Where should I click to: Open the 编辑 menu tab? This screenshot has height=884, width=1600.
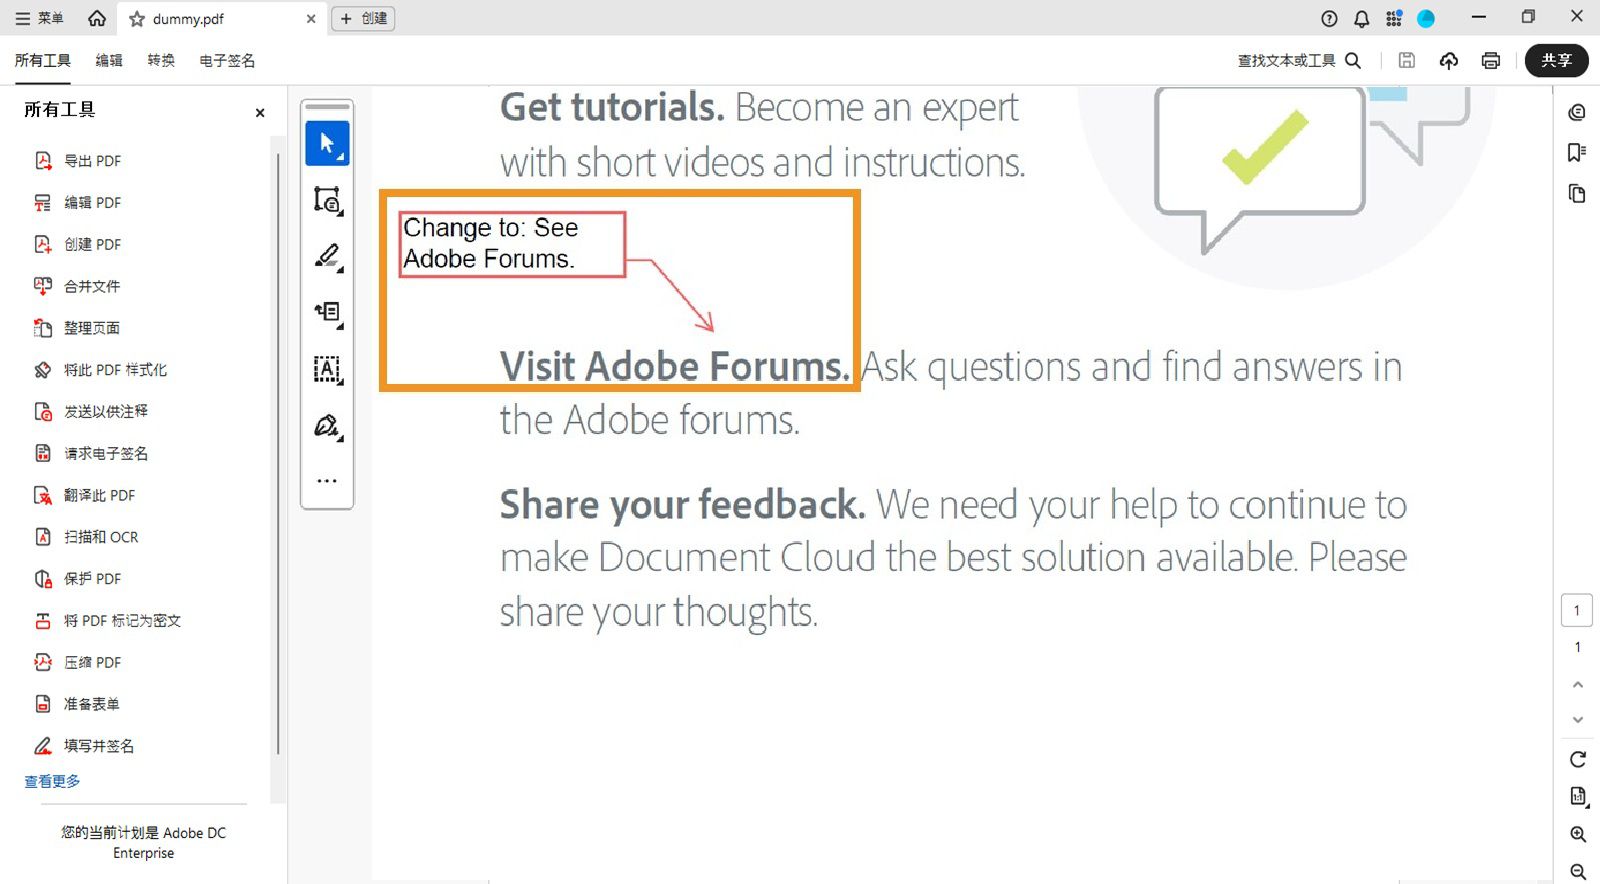point(109,61)
